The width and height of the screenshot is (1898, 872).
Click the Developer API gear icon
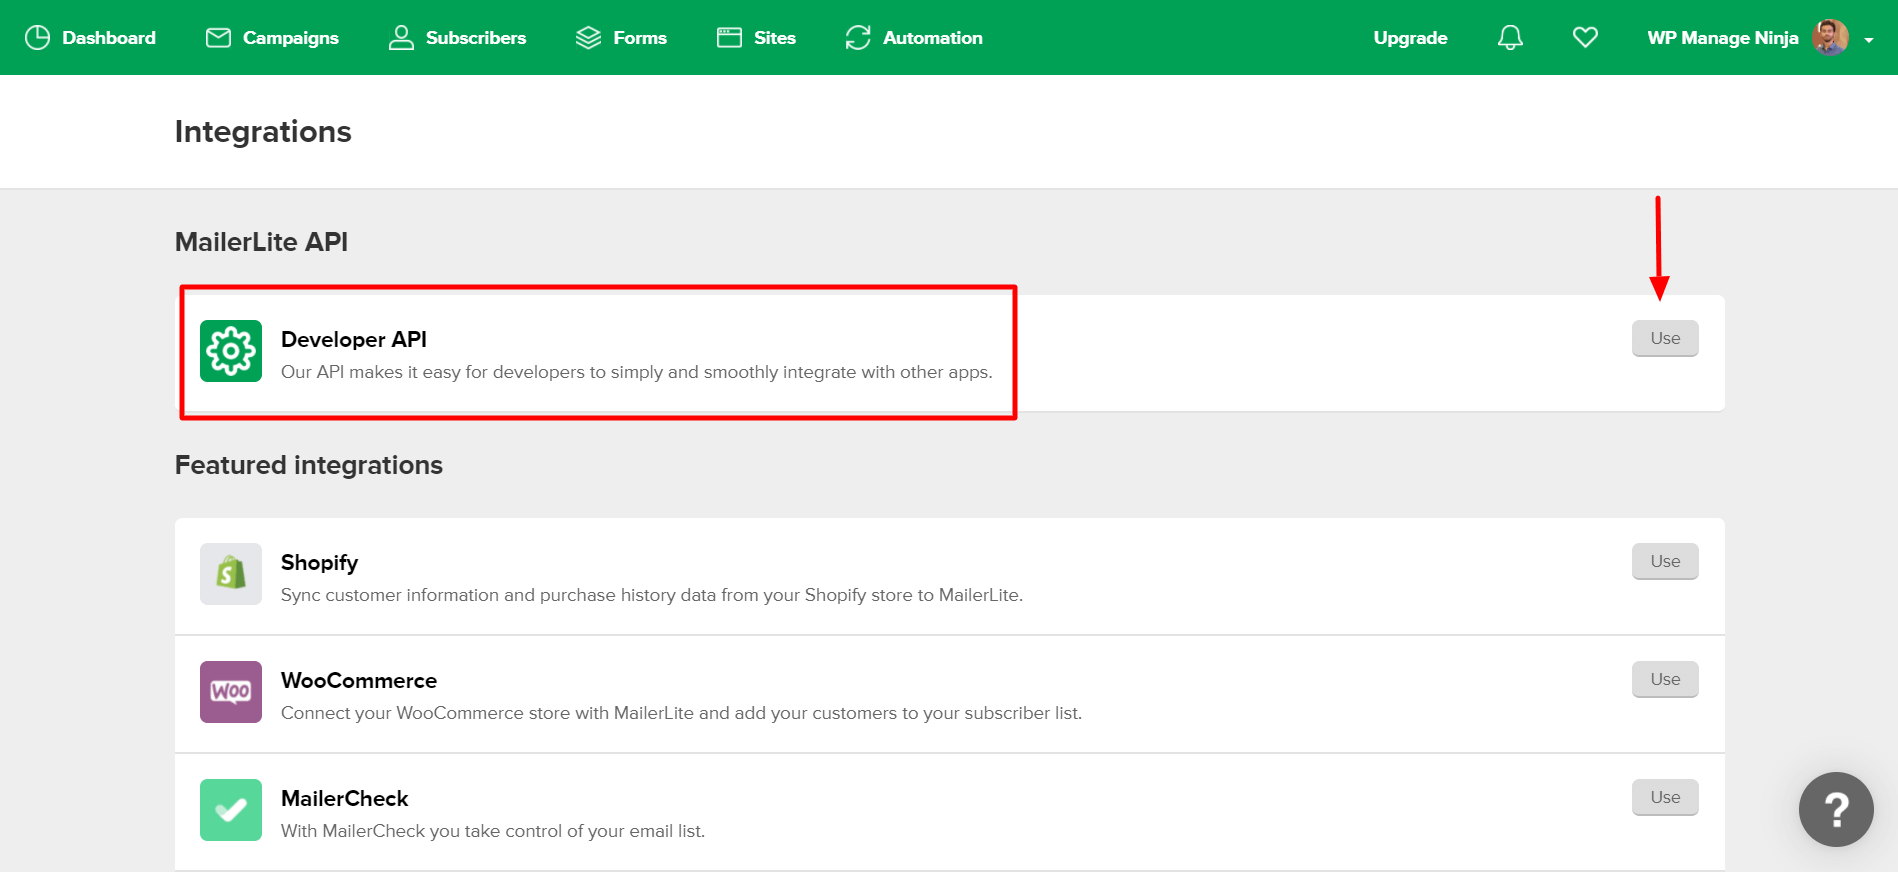(231, 351)
